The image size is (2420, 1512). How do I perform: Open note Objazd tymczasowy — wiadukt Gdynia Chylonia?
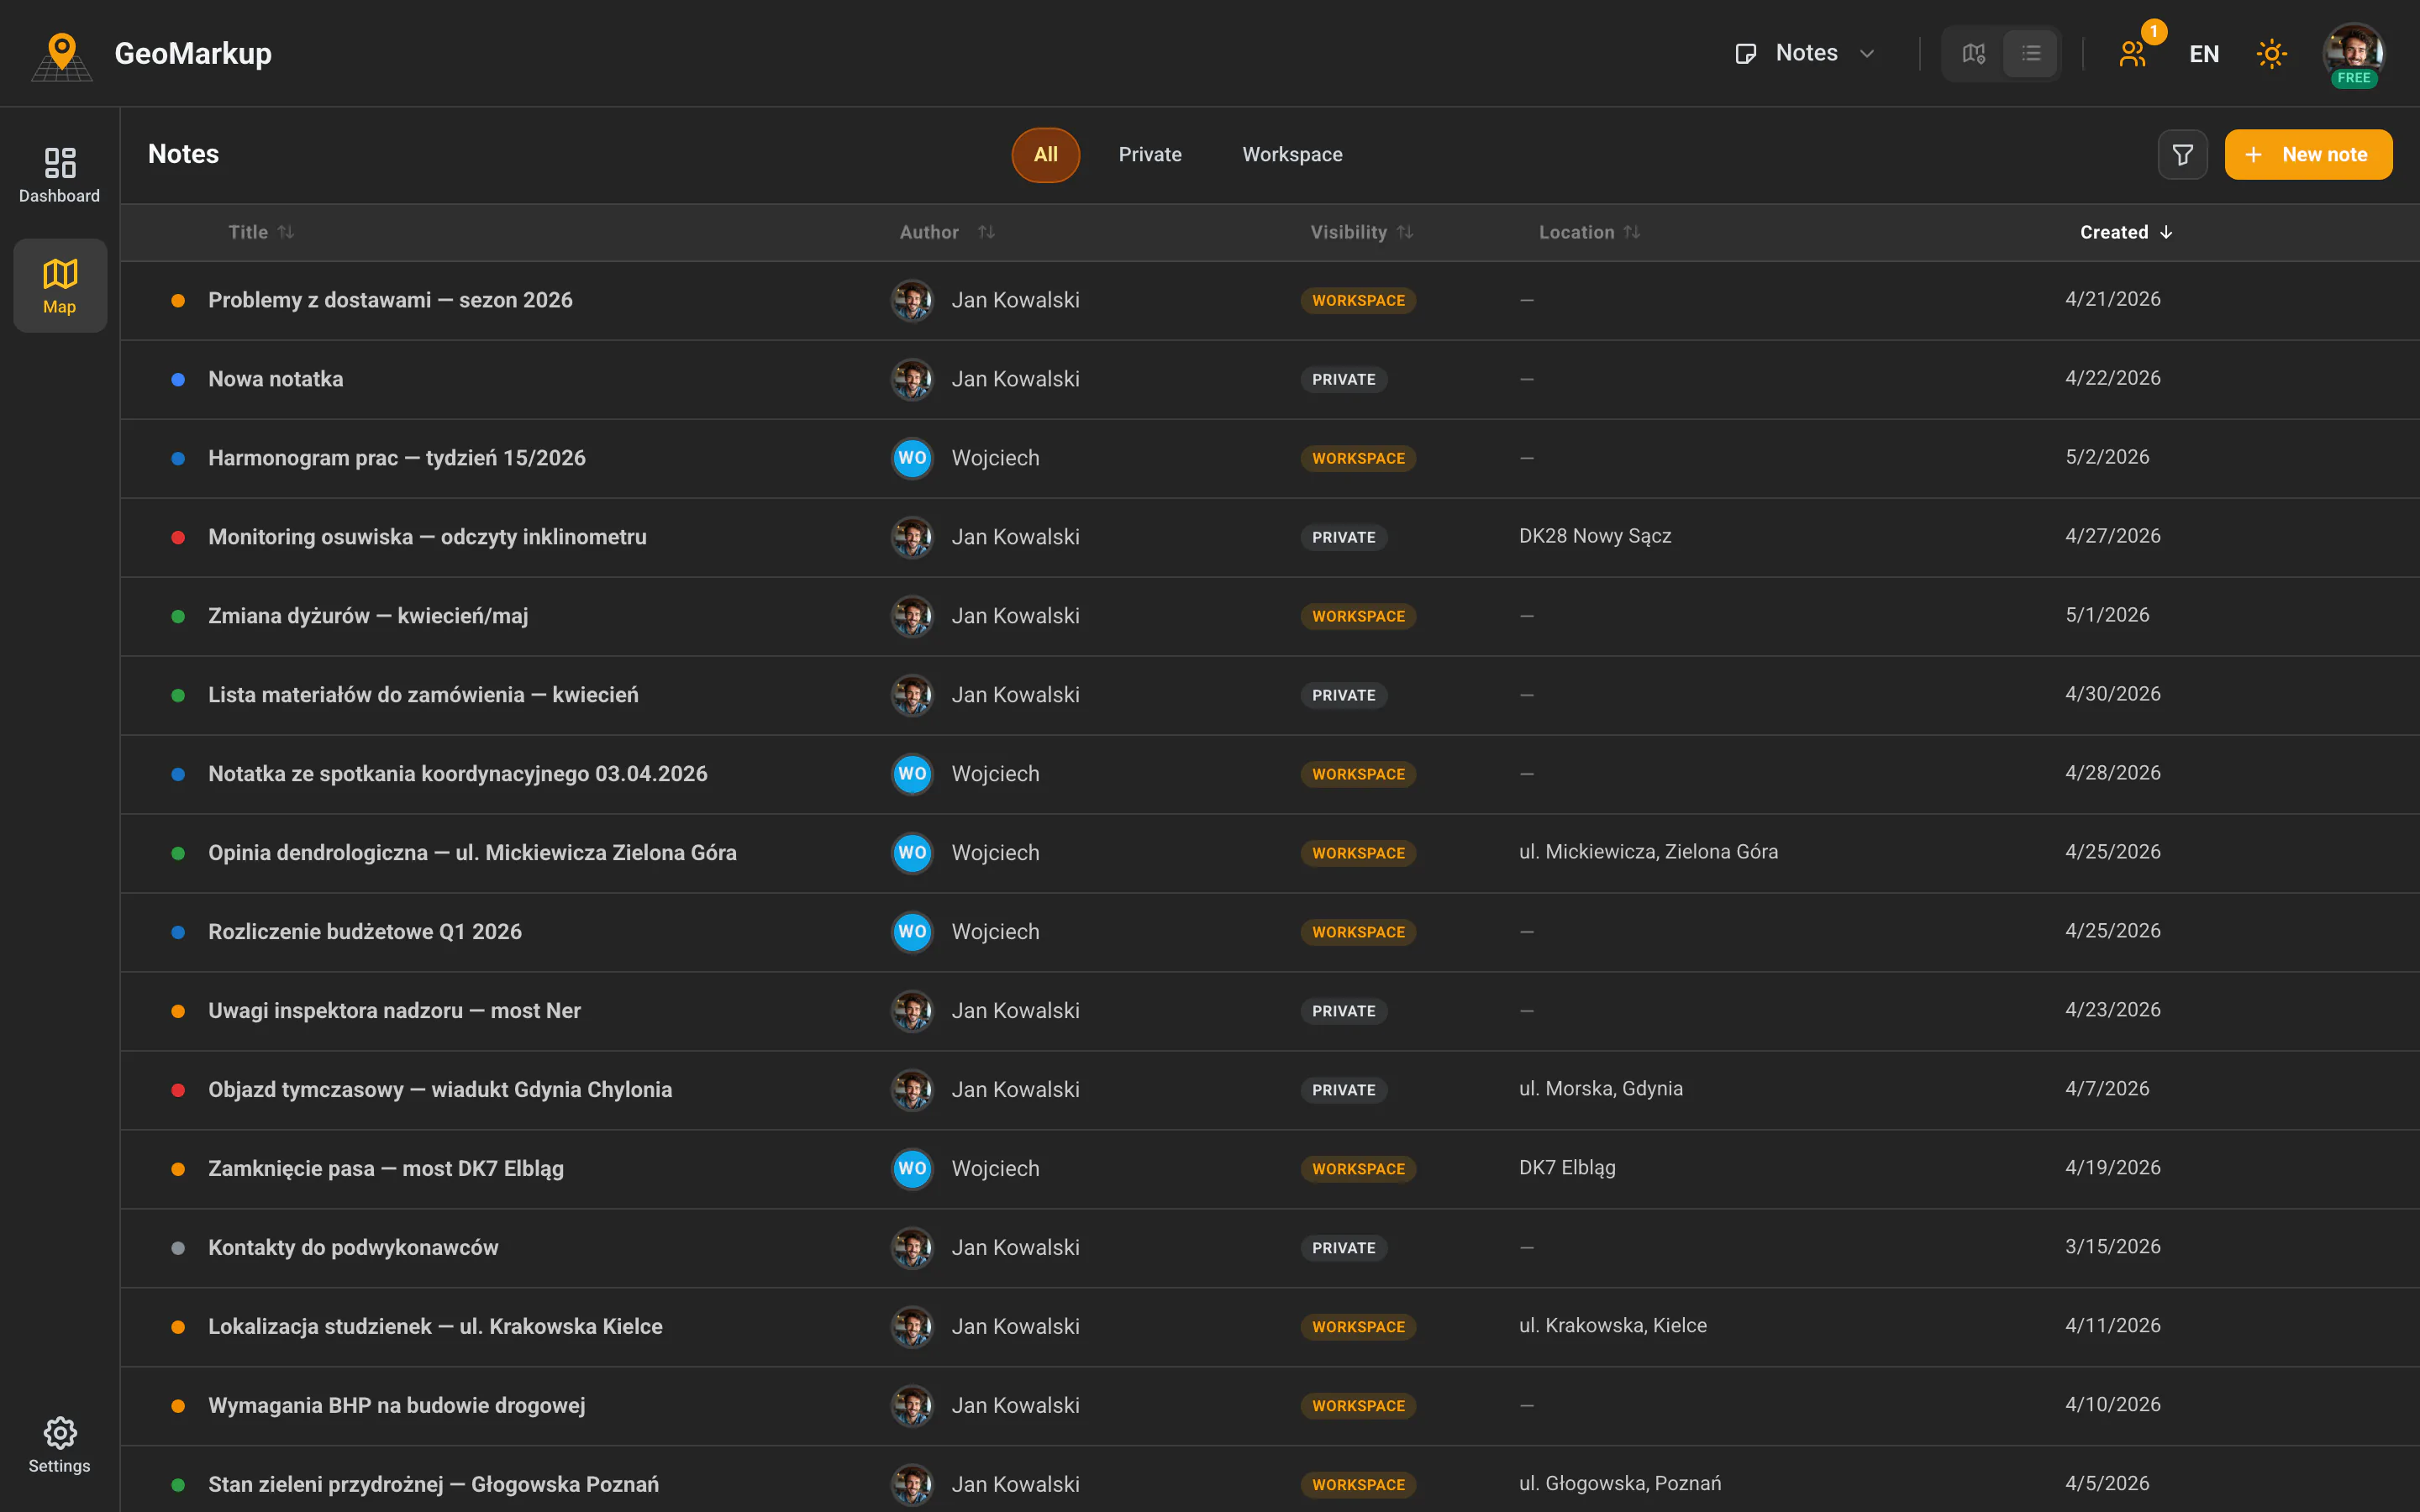(x=440, y=1090)
